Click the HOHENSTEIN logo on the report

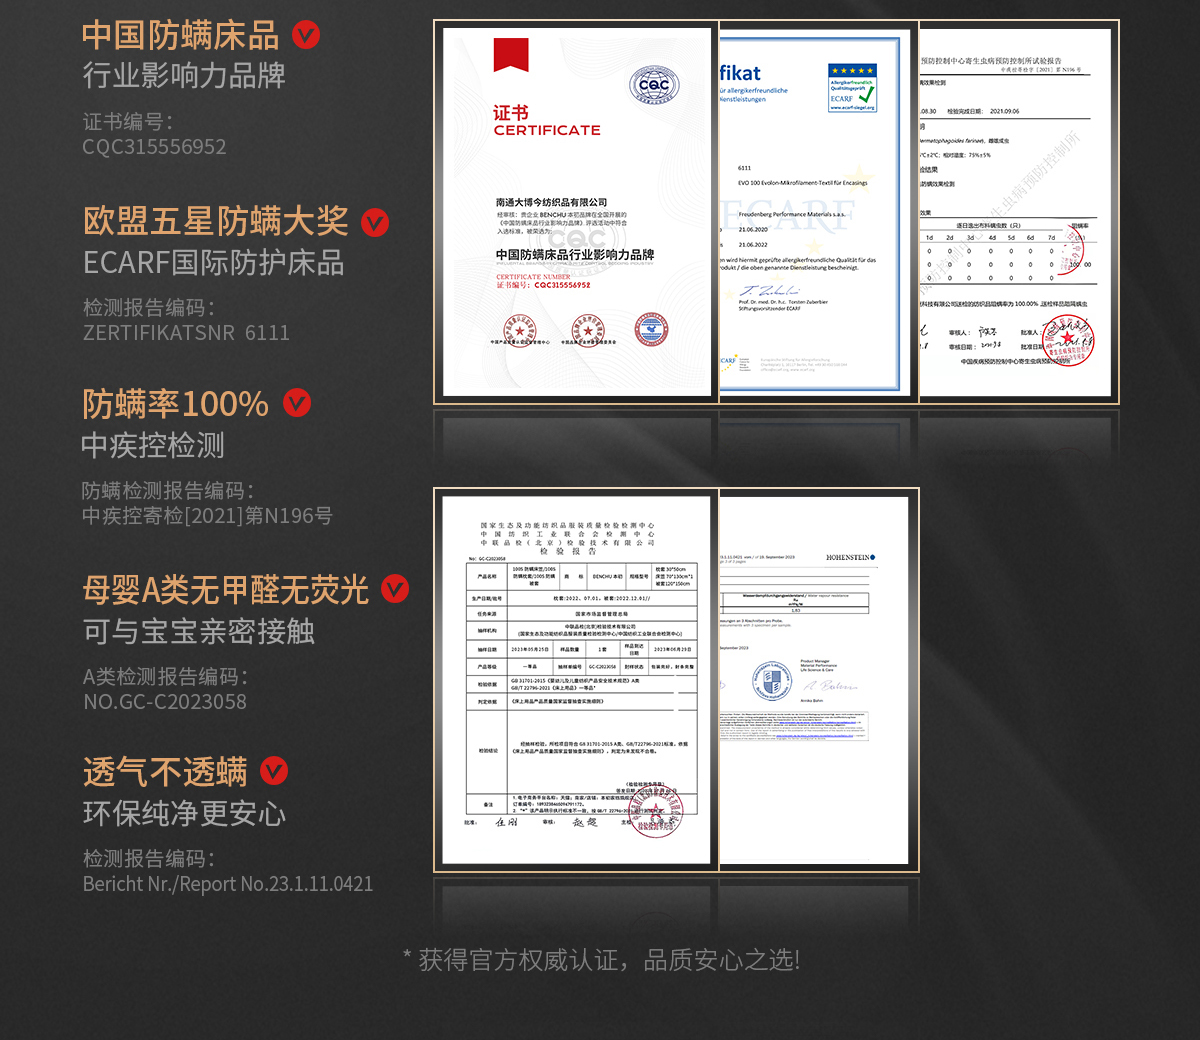[x=850, y=557]
